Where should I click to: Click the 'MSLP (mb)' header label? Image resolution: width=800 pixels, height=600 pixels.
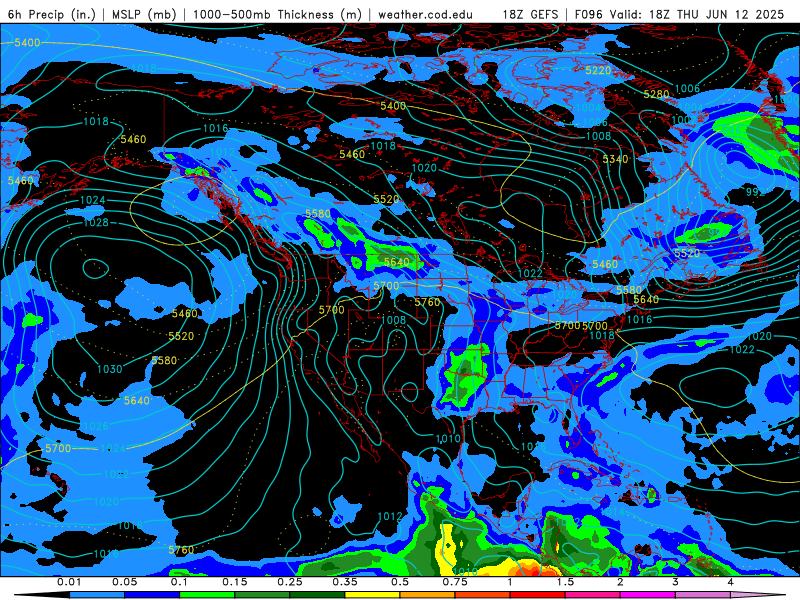pyautogui.click(x=144, y=14)
